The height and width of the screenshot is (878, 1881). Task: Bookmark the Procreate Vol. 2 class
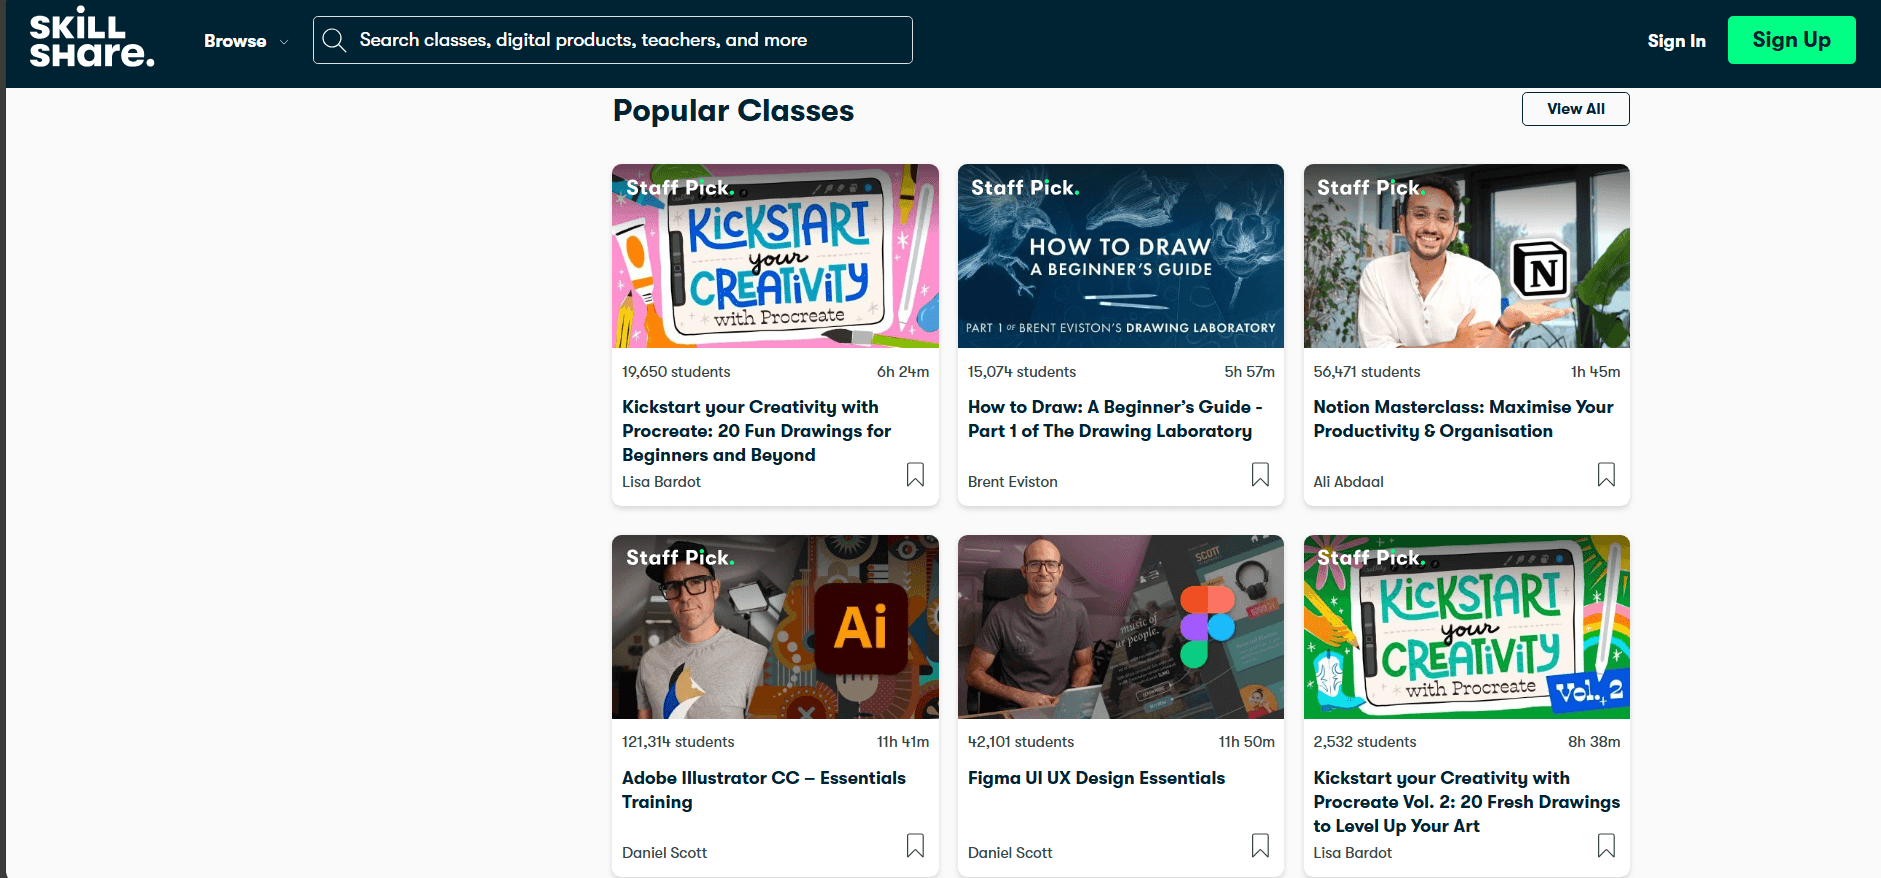(x=1606, y=845)
